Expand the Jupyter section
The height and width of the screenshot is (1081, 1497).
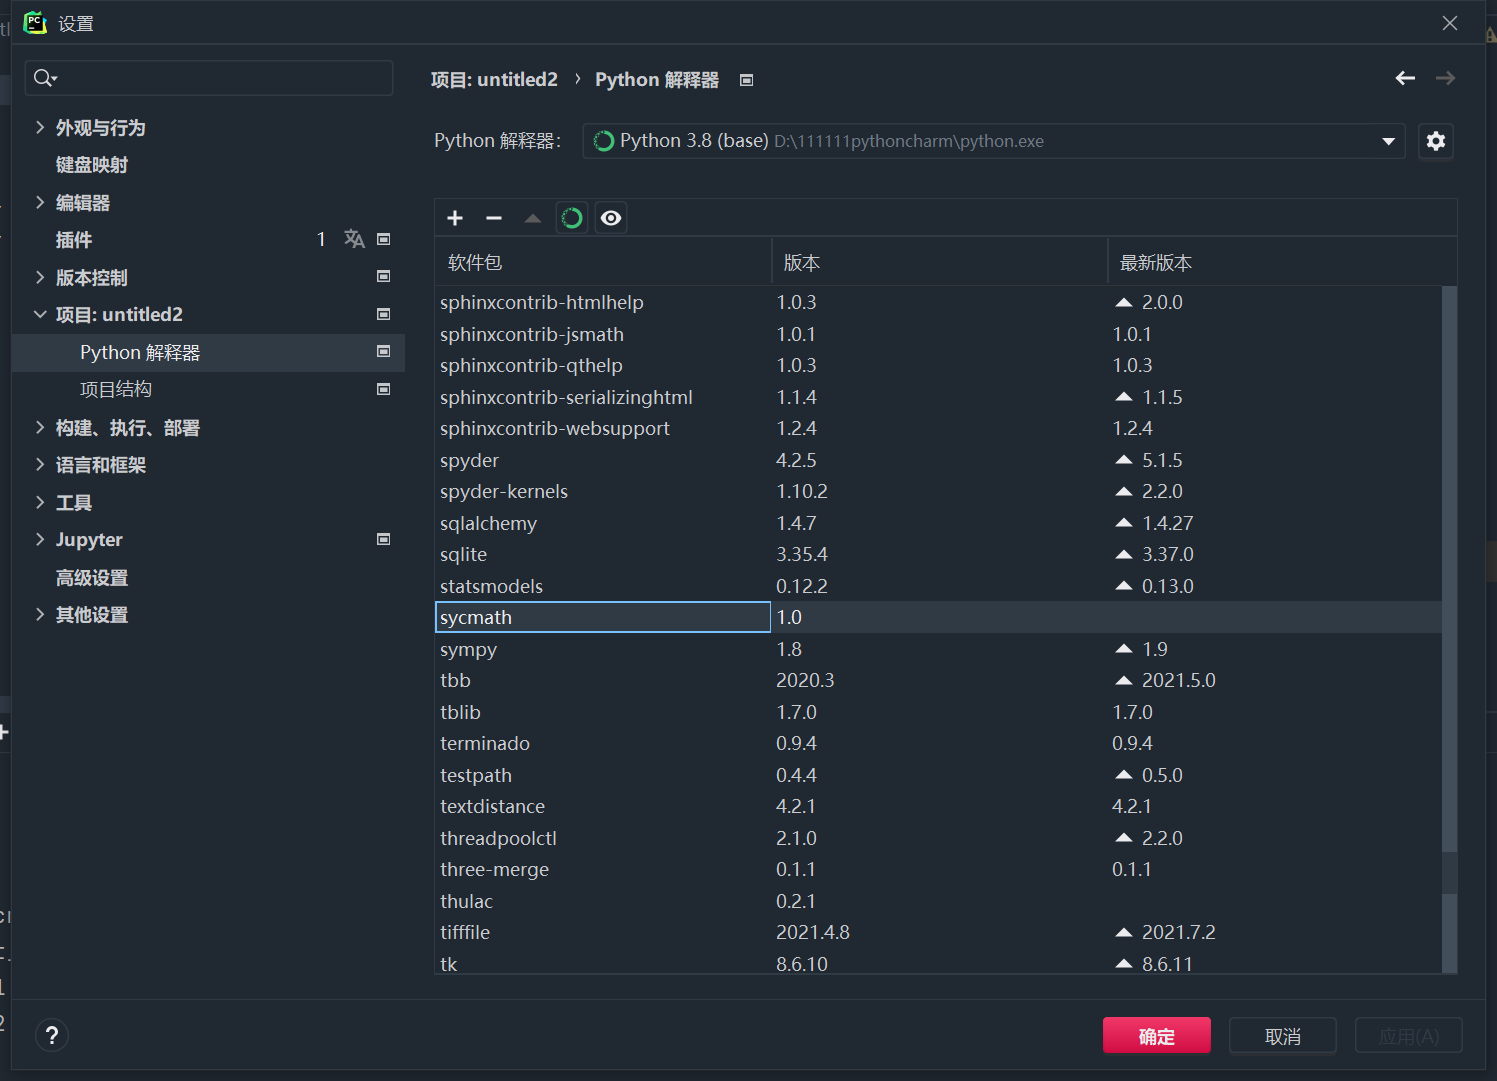coord(40,539)
